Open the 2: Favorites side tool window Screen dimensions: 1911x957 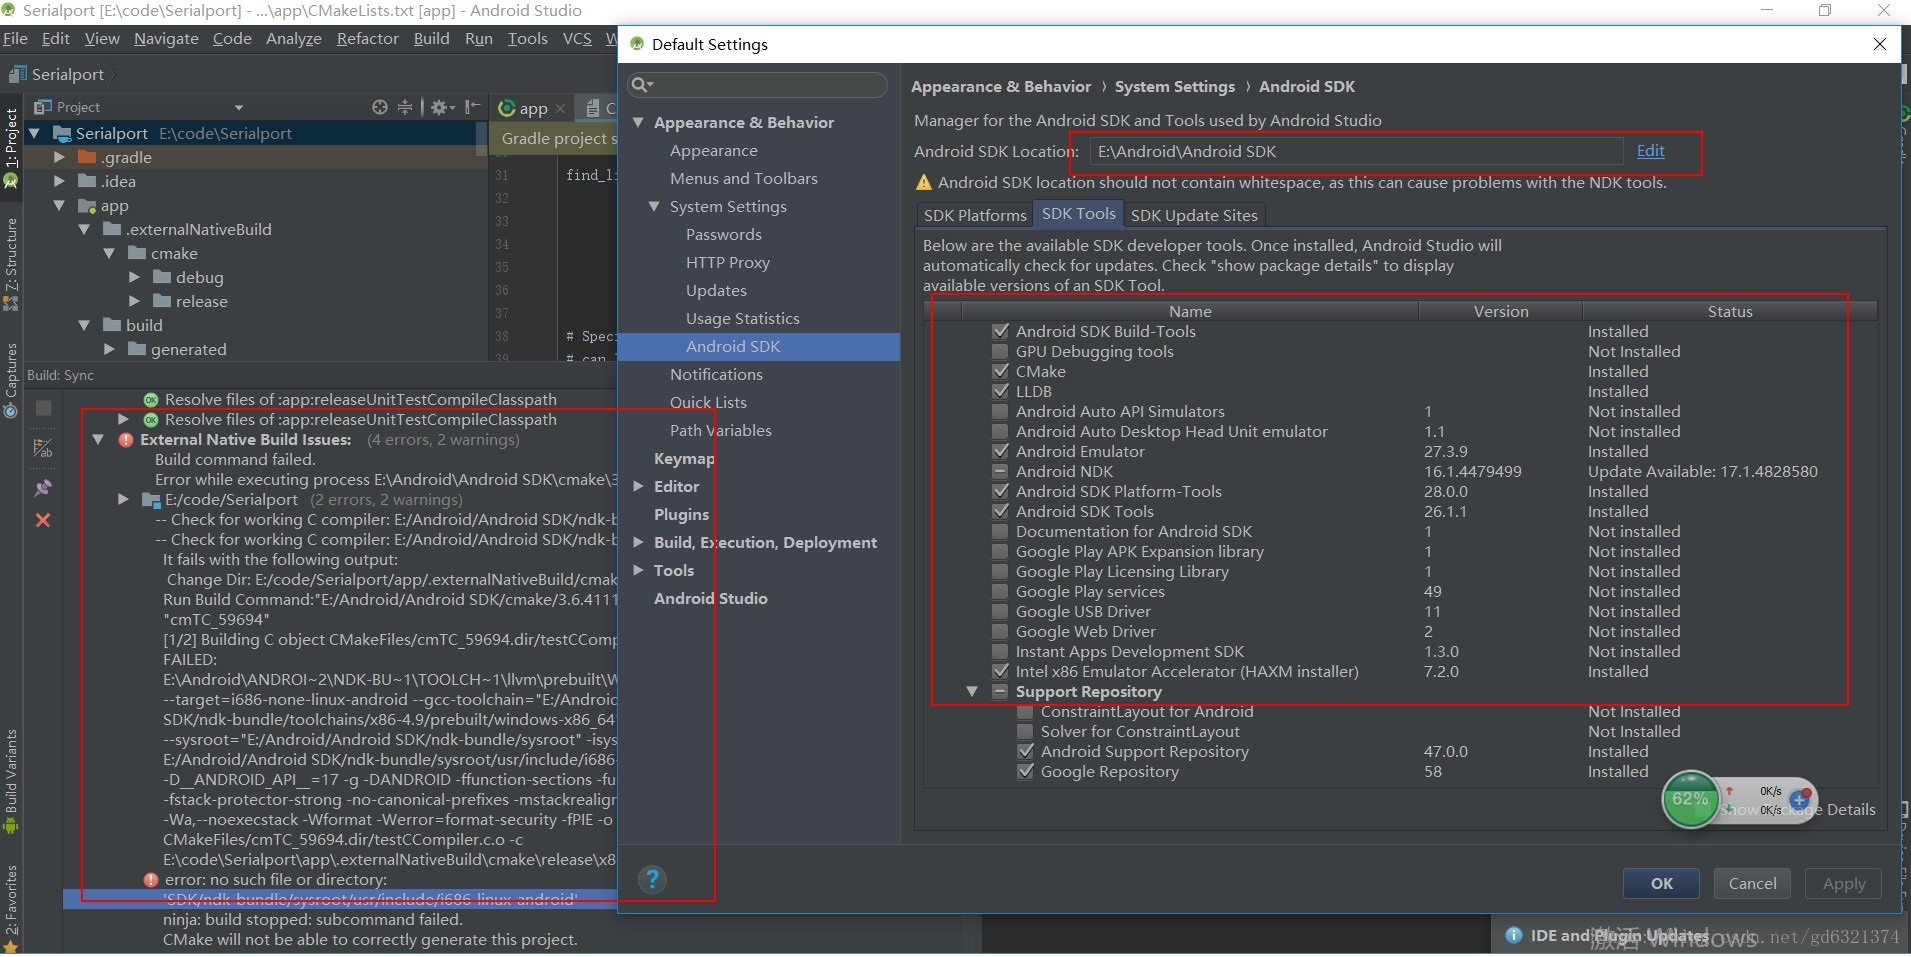[11, 907]
